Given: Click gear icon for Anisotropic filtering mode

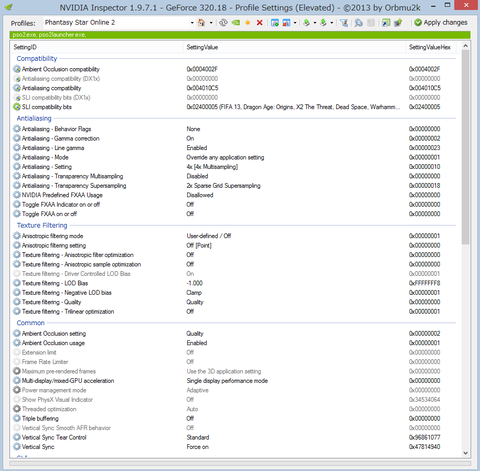Looking at the screenshot, I should pos(17,236).
